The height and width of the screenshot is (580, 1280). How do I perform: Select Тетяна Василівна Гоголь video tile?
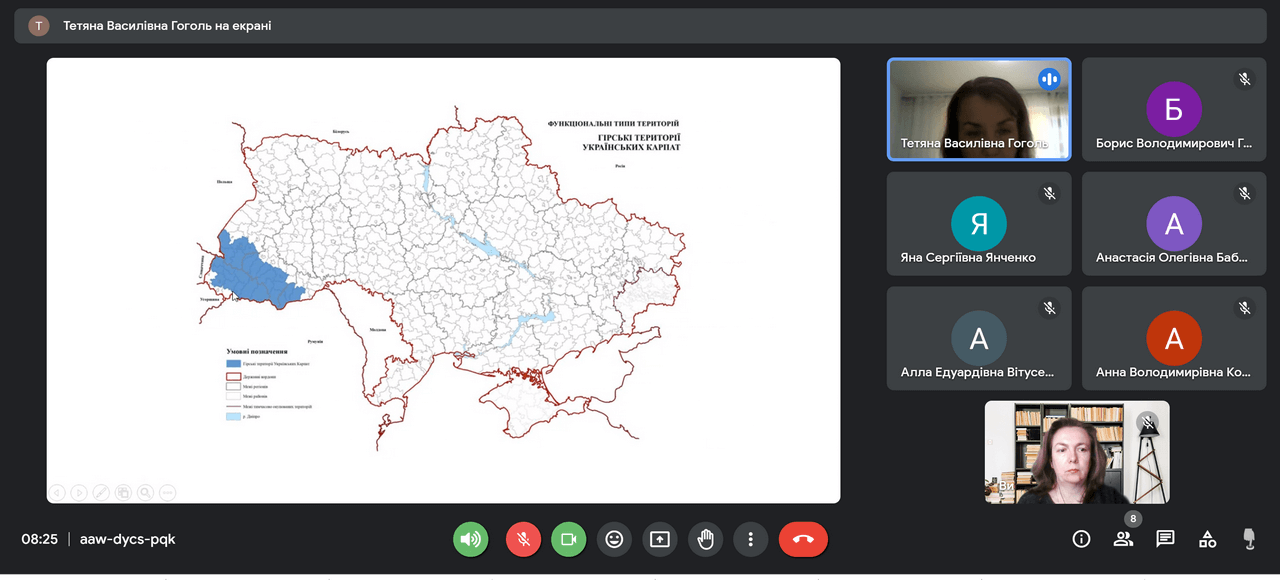pos(979,109)
